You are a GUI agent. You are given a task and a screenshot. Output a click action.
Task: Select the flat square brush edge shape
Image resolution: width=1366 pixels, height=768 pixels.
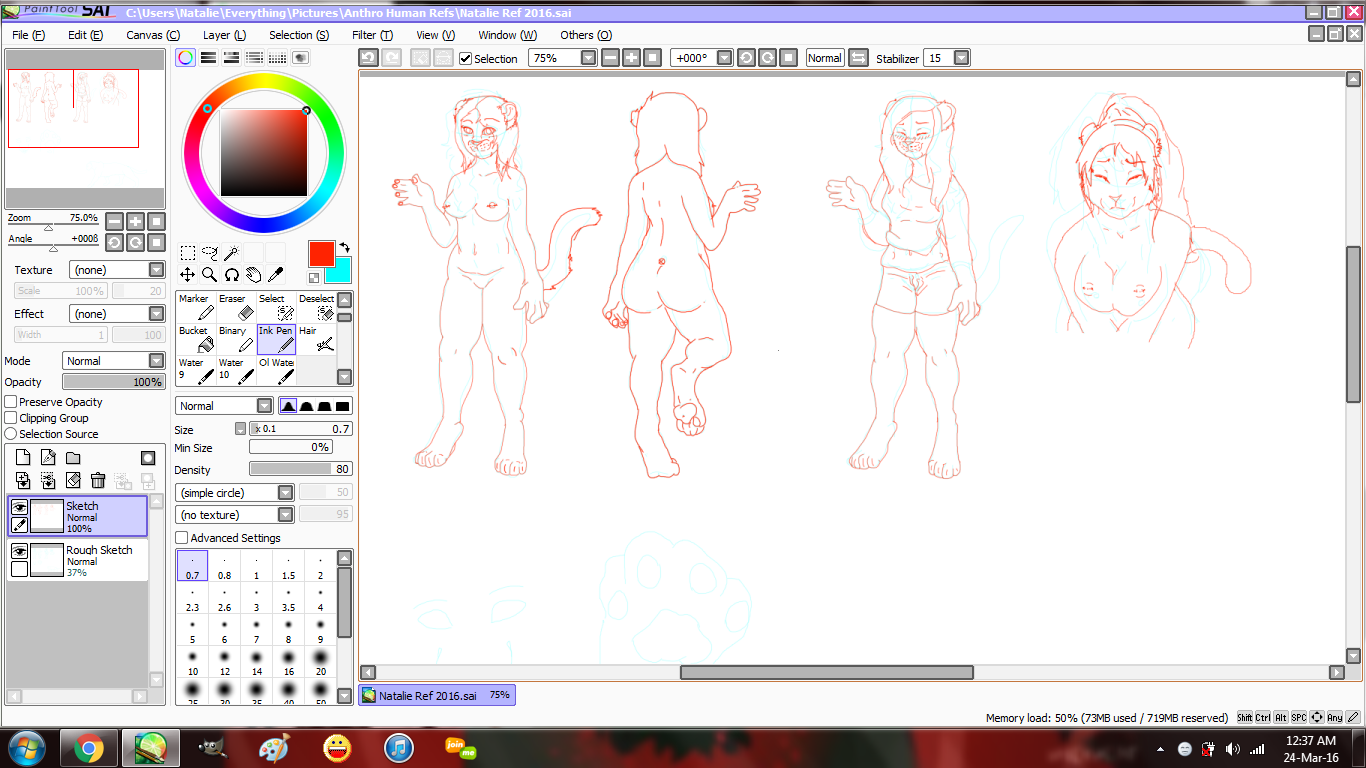pos(343,406)
